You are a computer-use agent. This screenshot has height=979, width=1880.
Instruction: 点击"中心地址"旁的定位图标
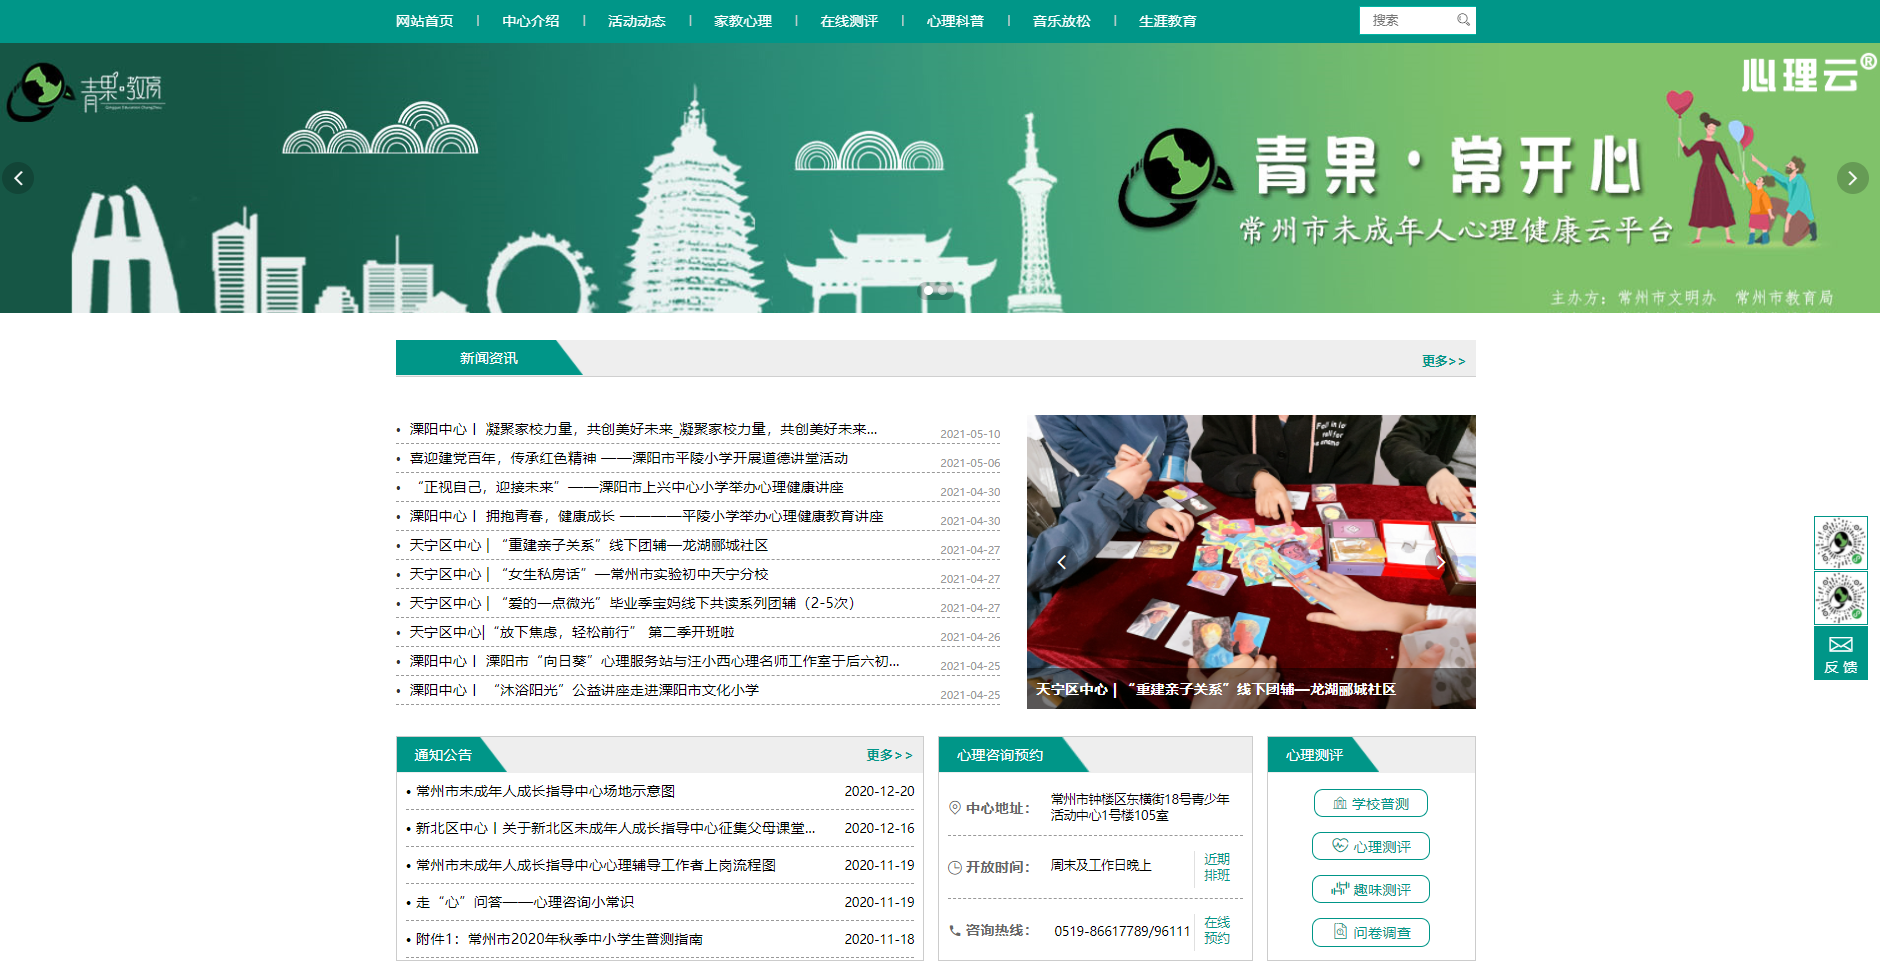coord(955,806)
